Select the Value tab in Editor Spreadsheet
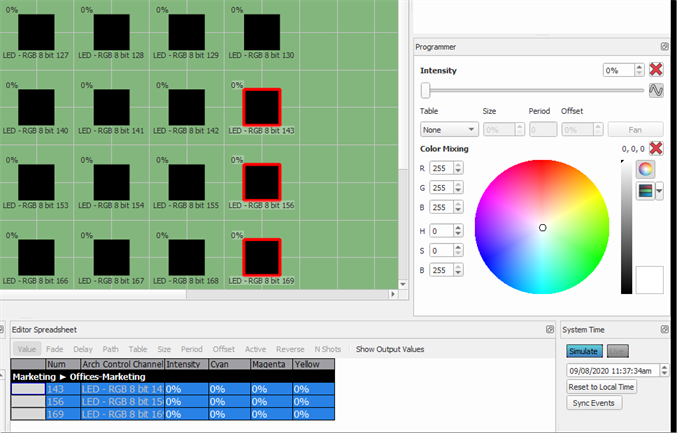This screenshot has width=677, height=433. pyautogui.click(x=27, y=349)
